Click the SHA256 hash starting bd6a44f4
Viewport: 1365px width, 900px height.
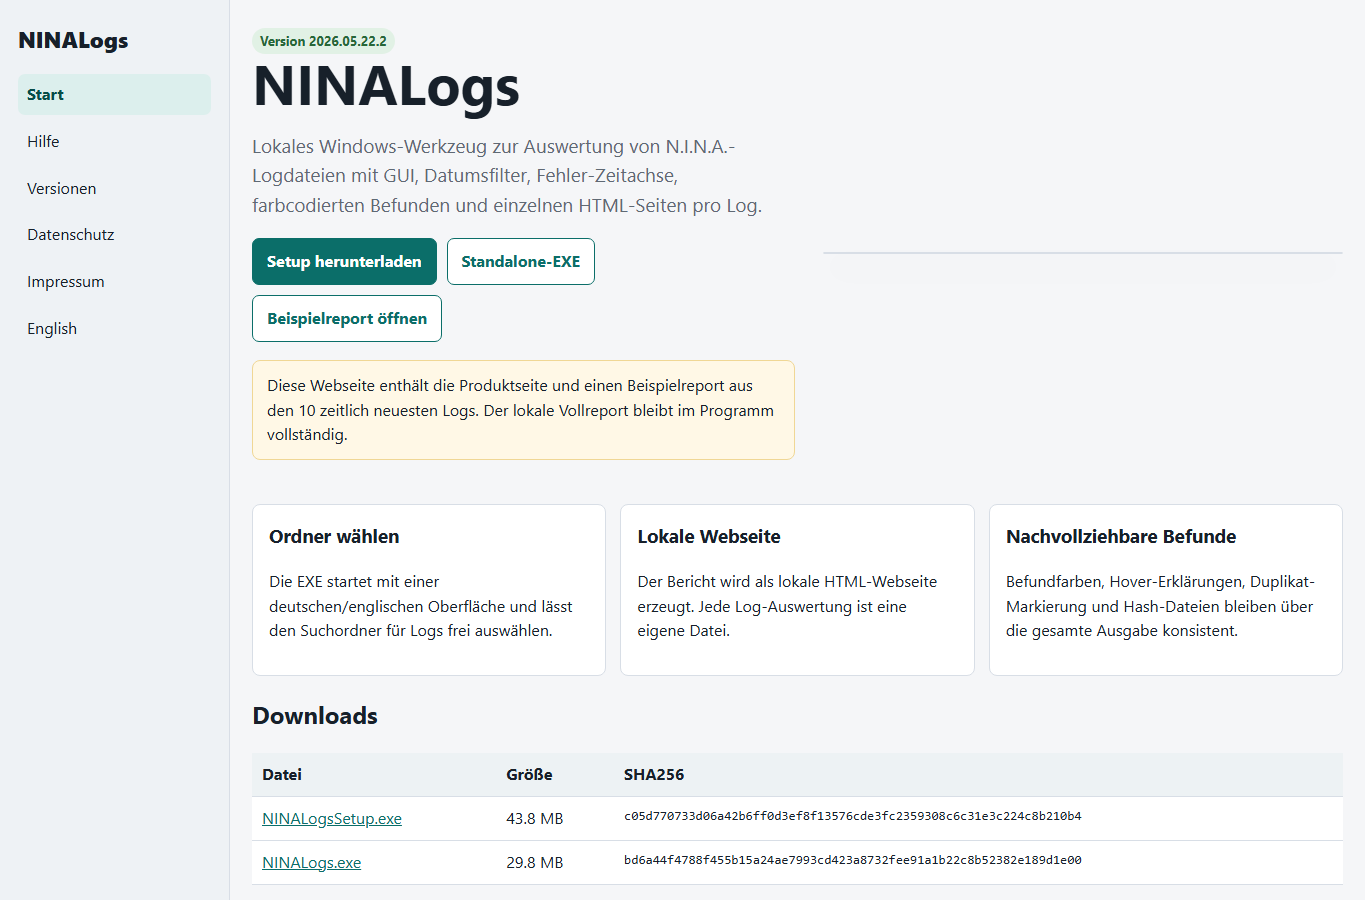pos(853,860)
